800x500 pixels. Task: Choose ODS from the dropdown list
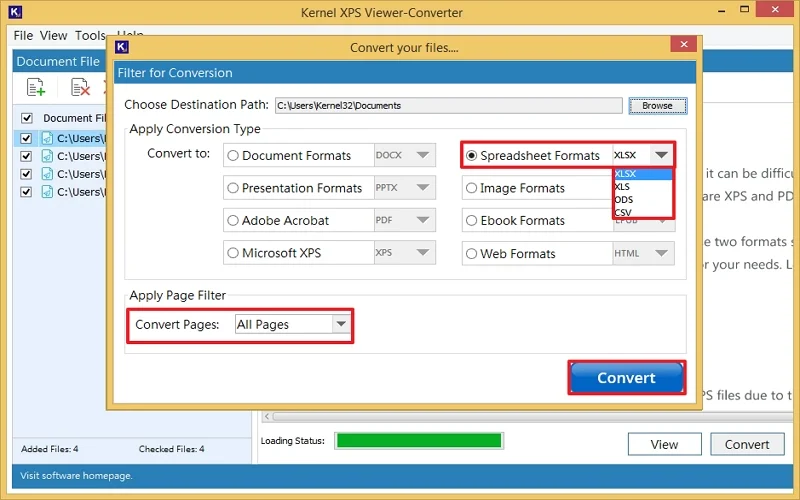pyautogui.click(x=643, y=199)
